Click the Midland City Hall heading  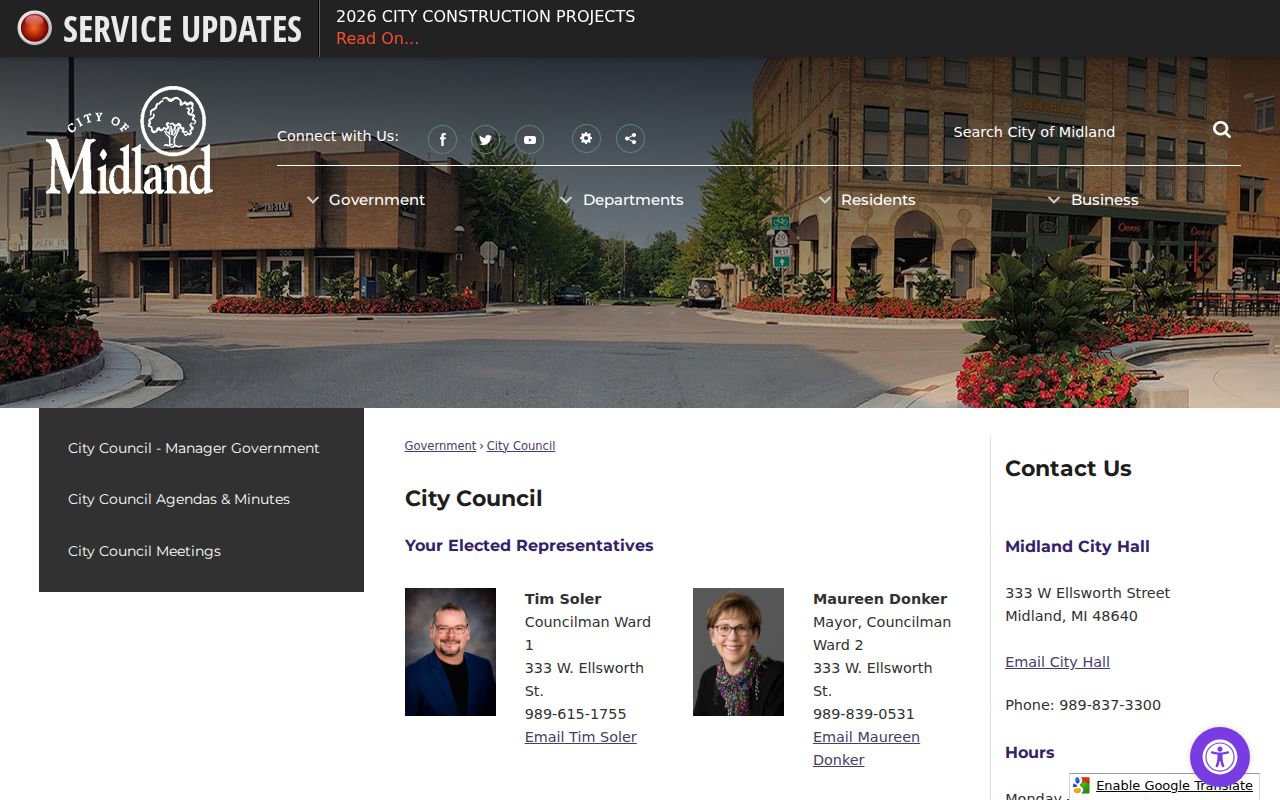pos(1077,546)
